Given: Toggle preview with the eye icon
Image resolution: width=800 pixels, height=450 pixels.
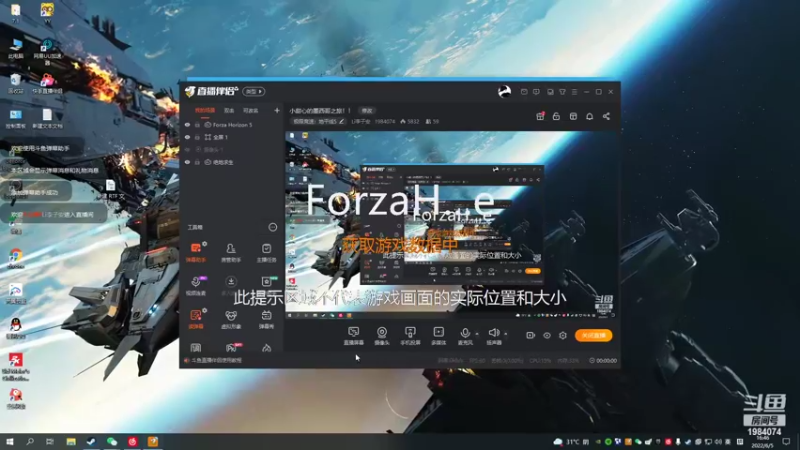Looking at the screenshot, I should (547, 336).
